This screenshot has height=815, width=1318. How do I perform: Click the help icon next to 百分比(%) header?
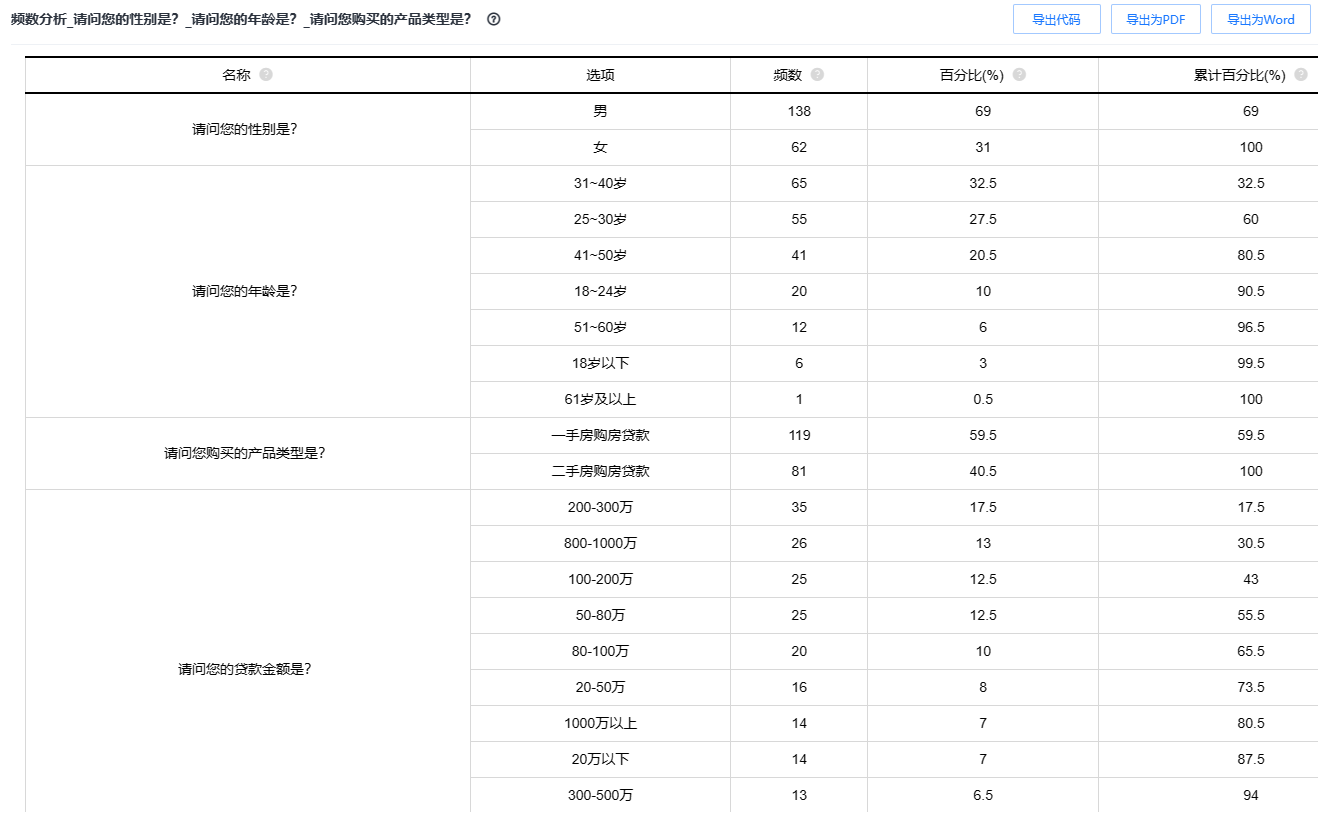point(1019,75)
